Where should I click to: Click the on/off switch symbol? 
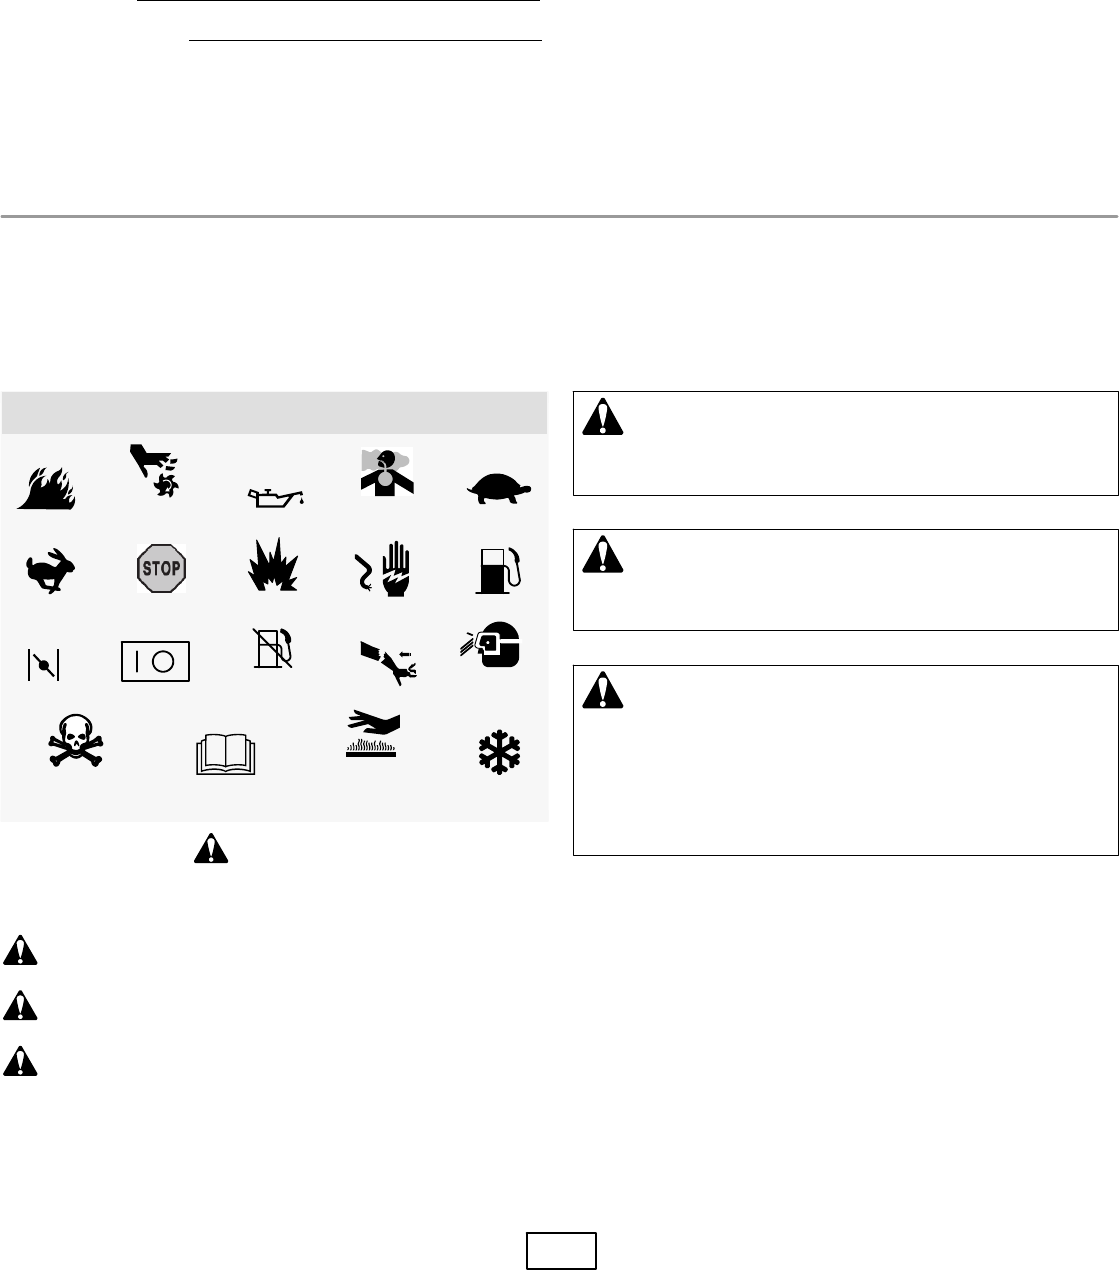click(x=155, y=661)
